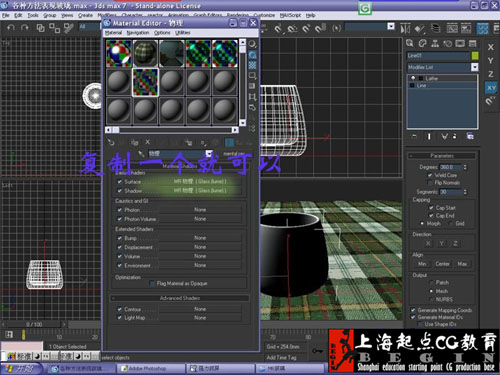Open the named selection sets dropdown
The width and height of the screenshot is (500, 375).
[391, 27]
